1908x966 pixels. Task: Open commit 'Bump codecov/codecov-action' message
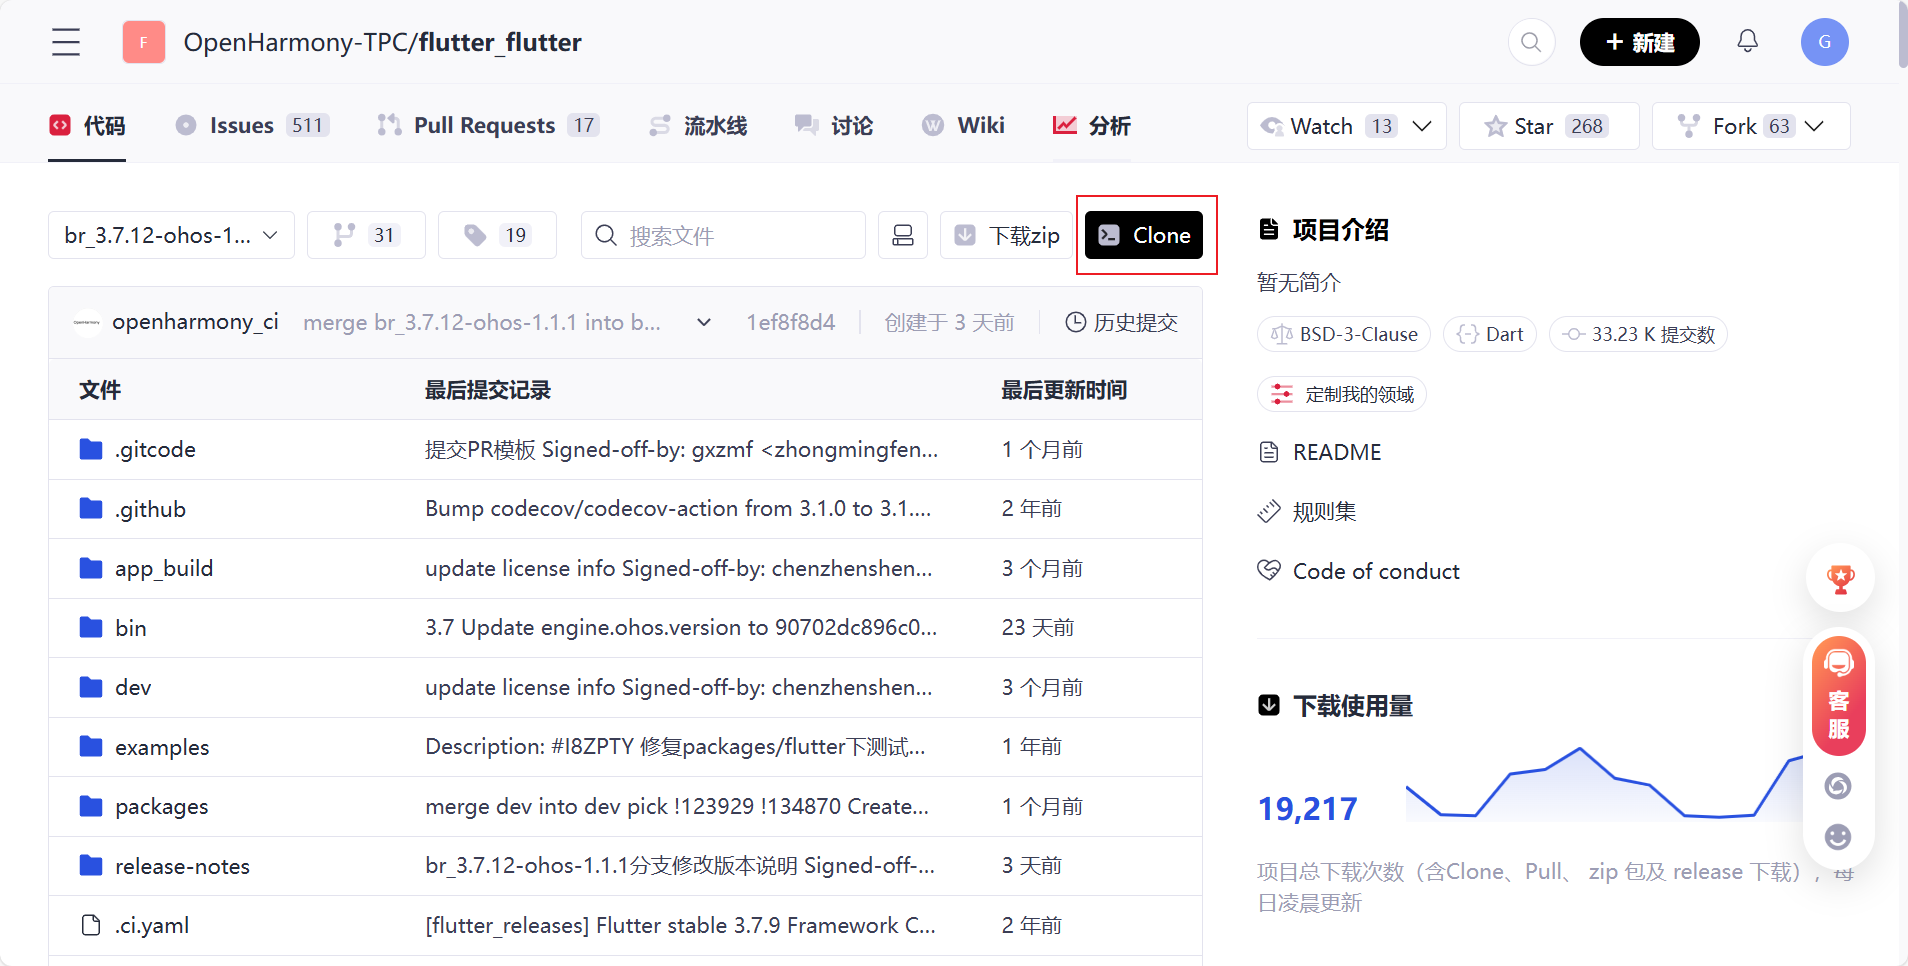678,509
